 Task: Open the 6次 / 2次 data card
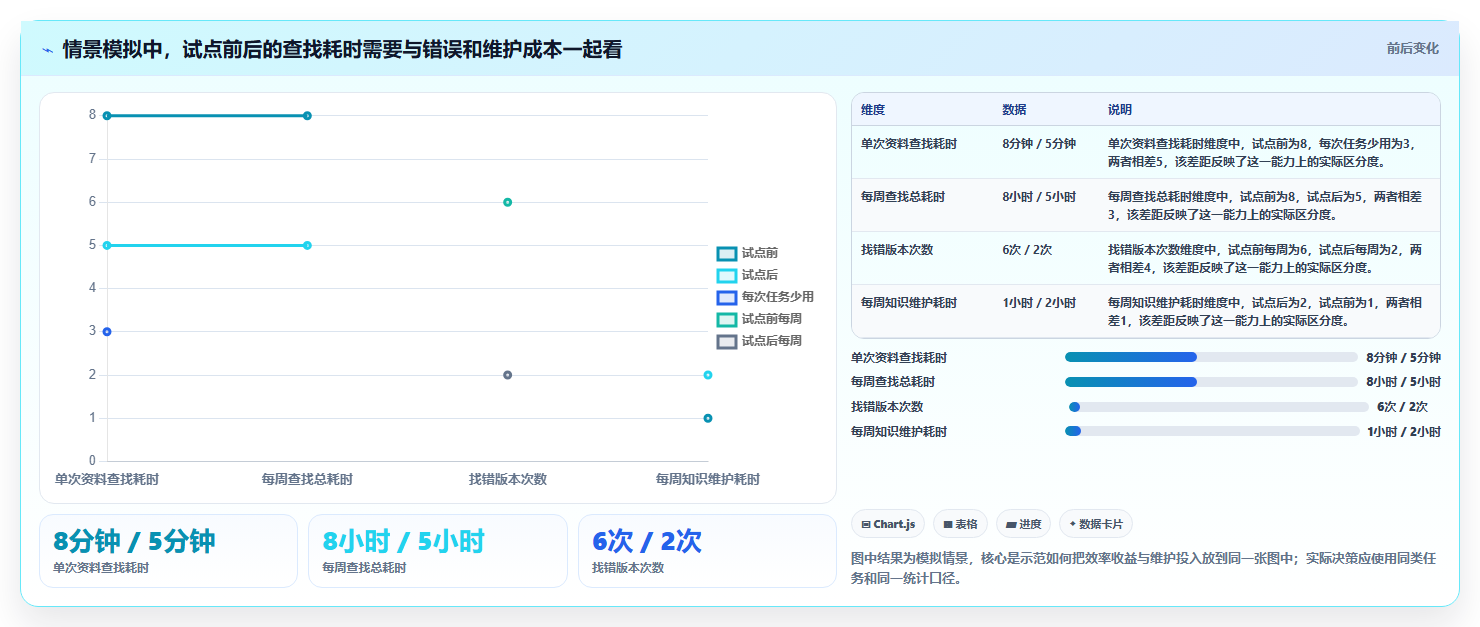(707, 551)
